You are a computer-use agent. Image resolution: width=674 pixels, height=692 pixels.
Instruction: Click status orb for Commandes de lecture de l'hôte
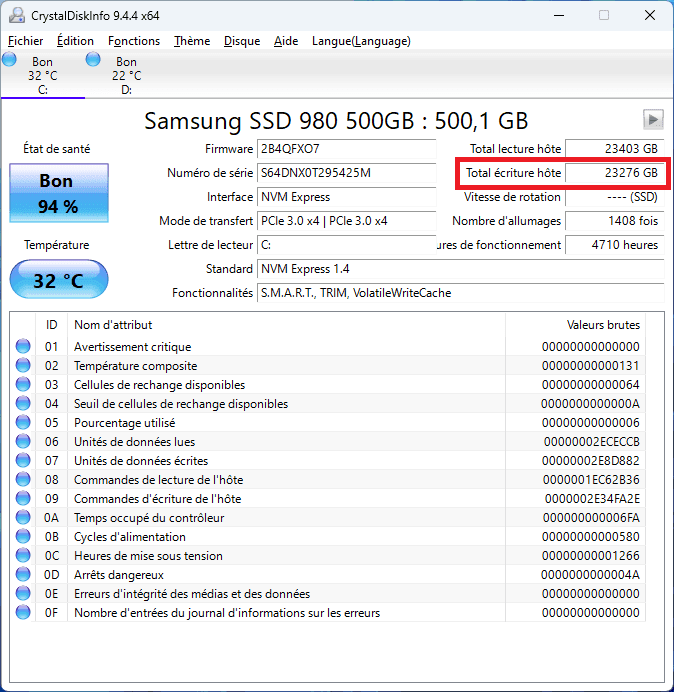click(23, 479)
